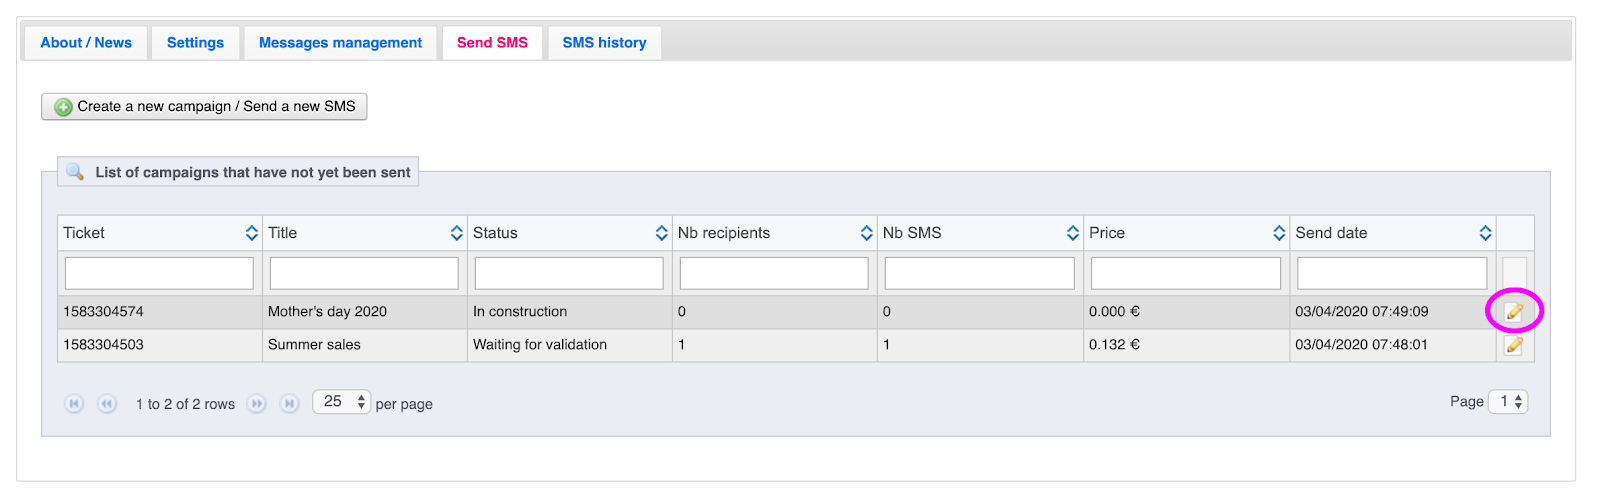1600x499 pixels.
Task: Sort campaigns by Ticket column
Action: [252, 233]
